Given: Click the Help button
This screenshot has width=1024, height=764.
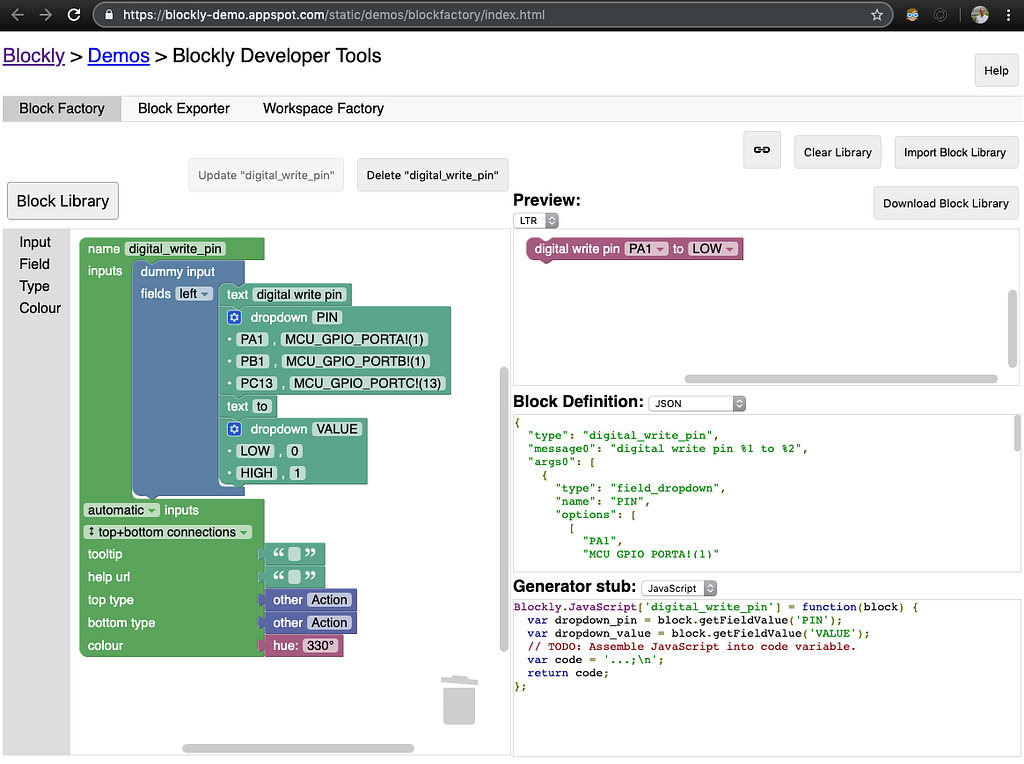Looking at the screenshot, I should 996,71.
